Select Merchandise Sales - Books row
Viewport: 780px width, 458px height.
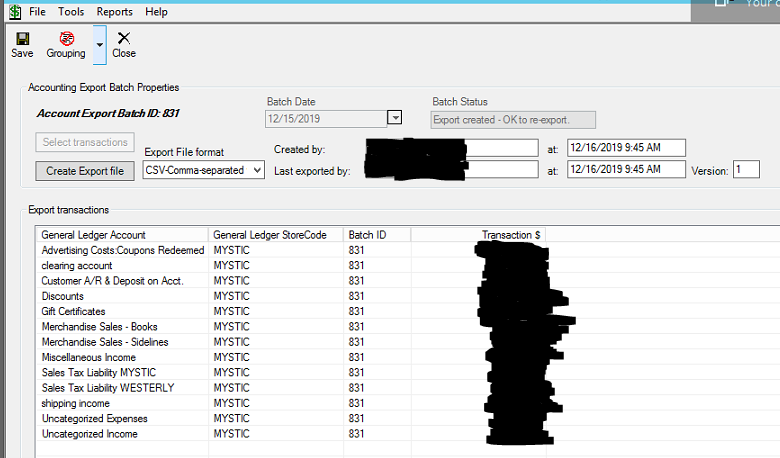[x=291, y=327]
